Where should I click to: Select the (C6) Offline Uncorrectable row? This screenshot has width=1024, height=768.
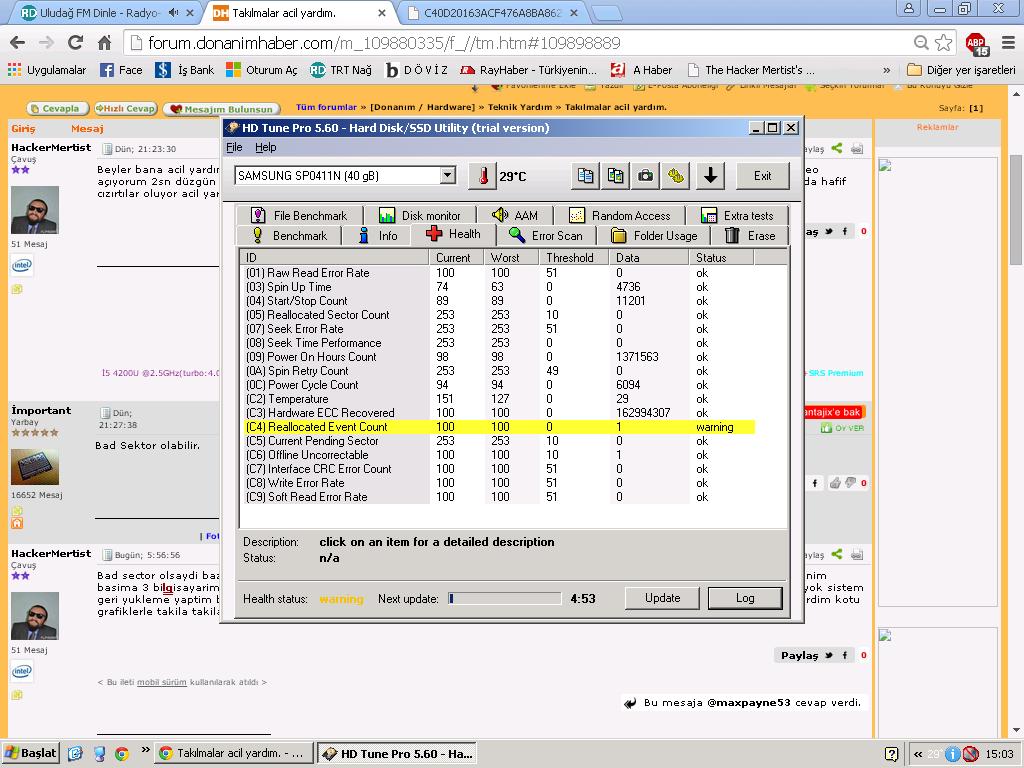coord(500,455)
